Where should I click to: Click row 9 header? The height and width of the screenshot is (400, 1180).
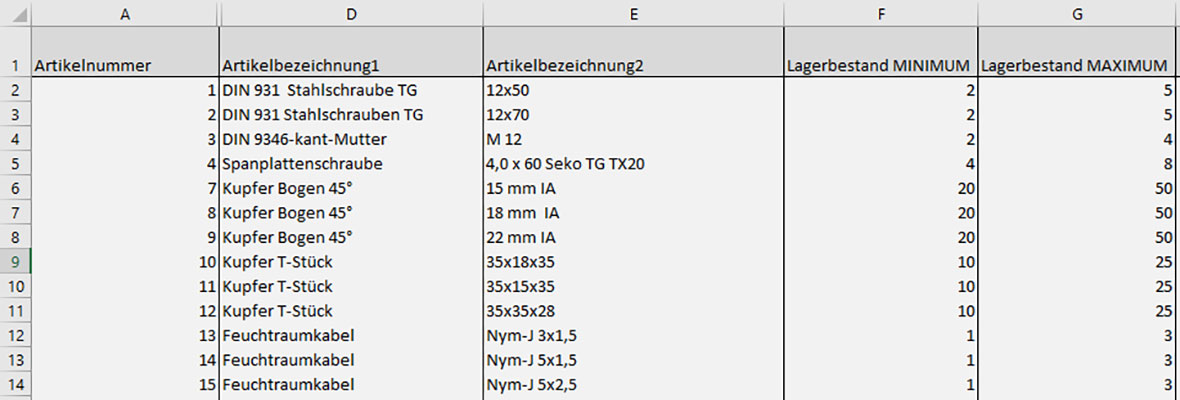point(15,262)
